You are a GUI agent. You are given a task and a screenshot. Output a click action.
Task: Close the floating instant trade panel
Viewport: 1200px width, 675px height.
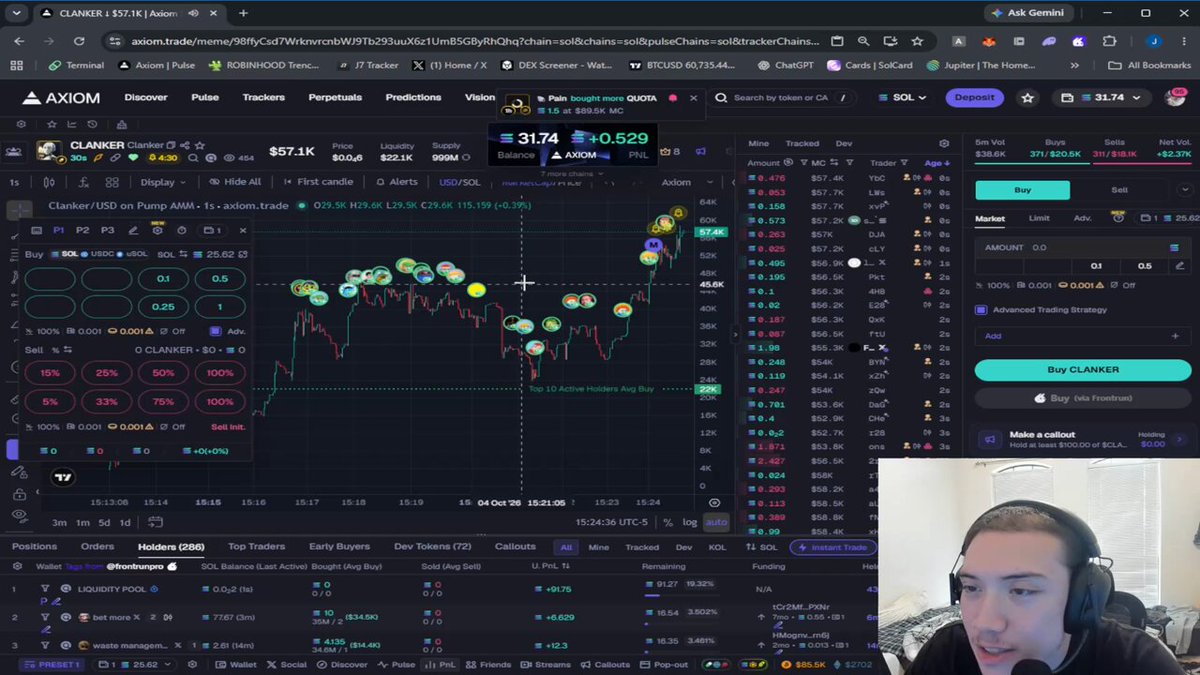242,230
